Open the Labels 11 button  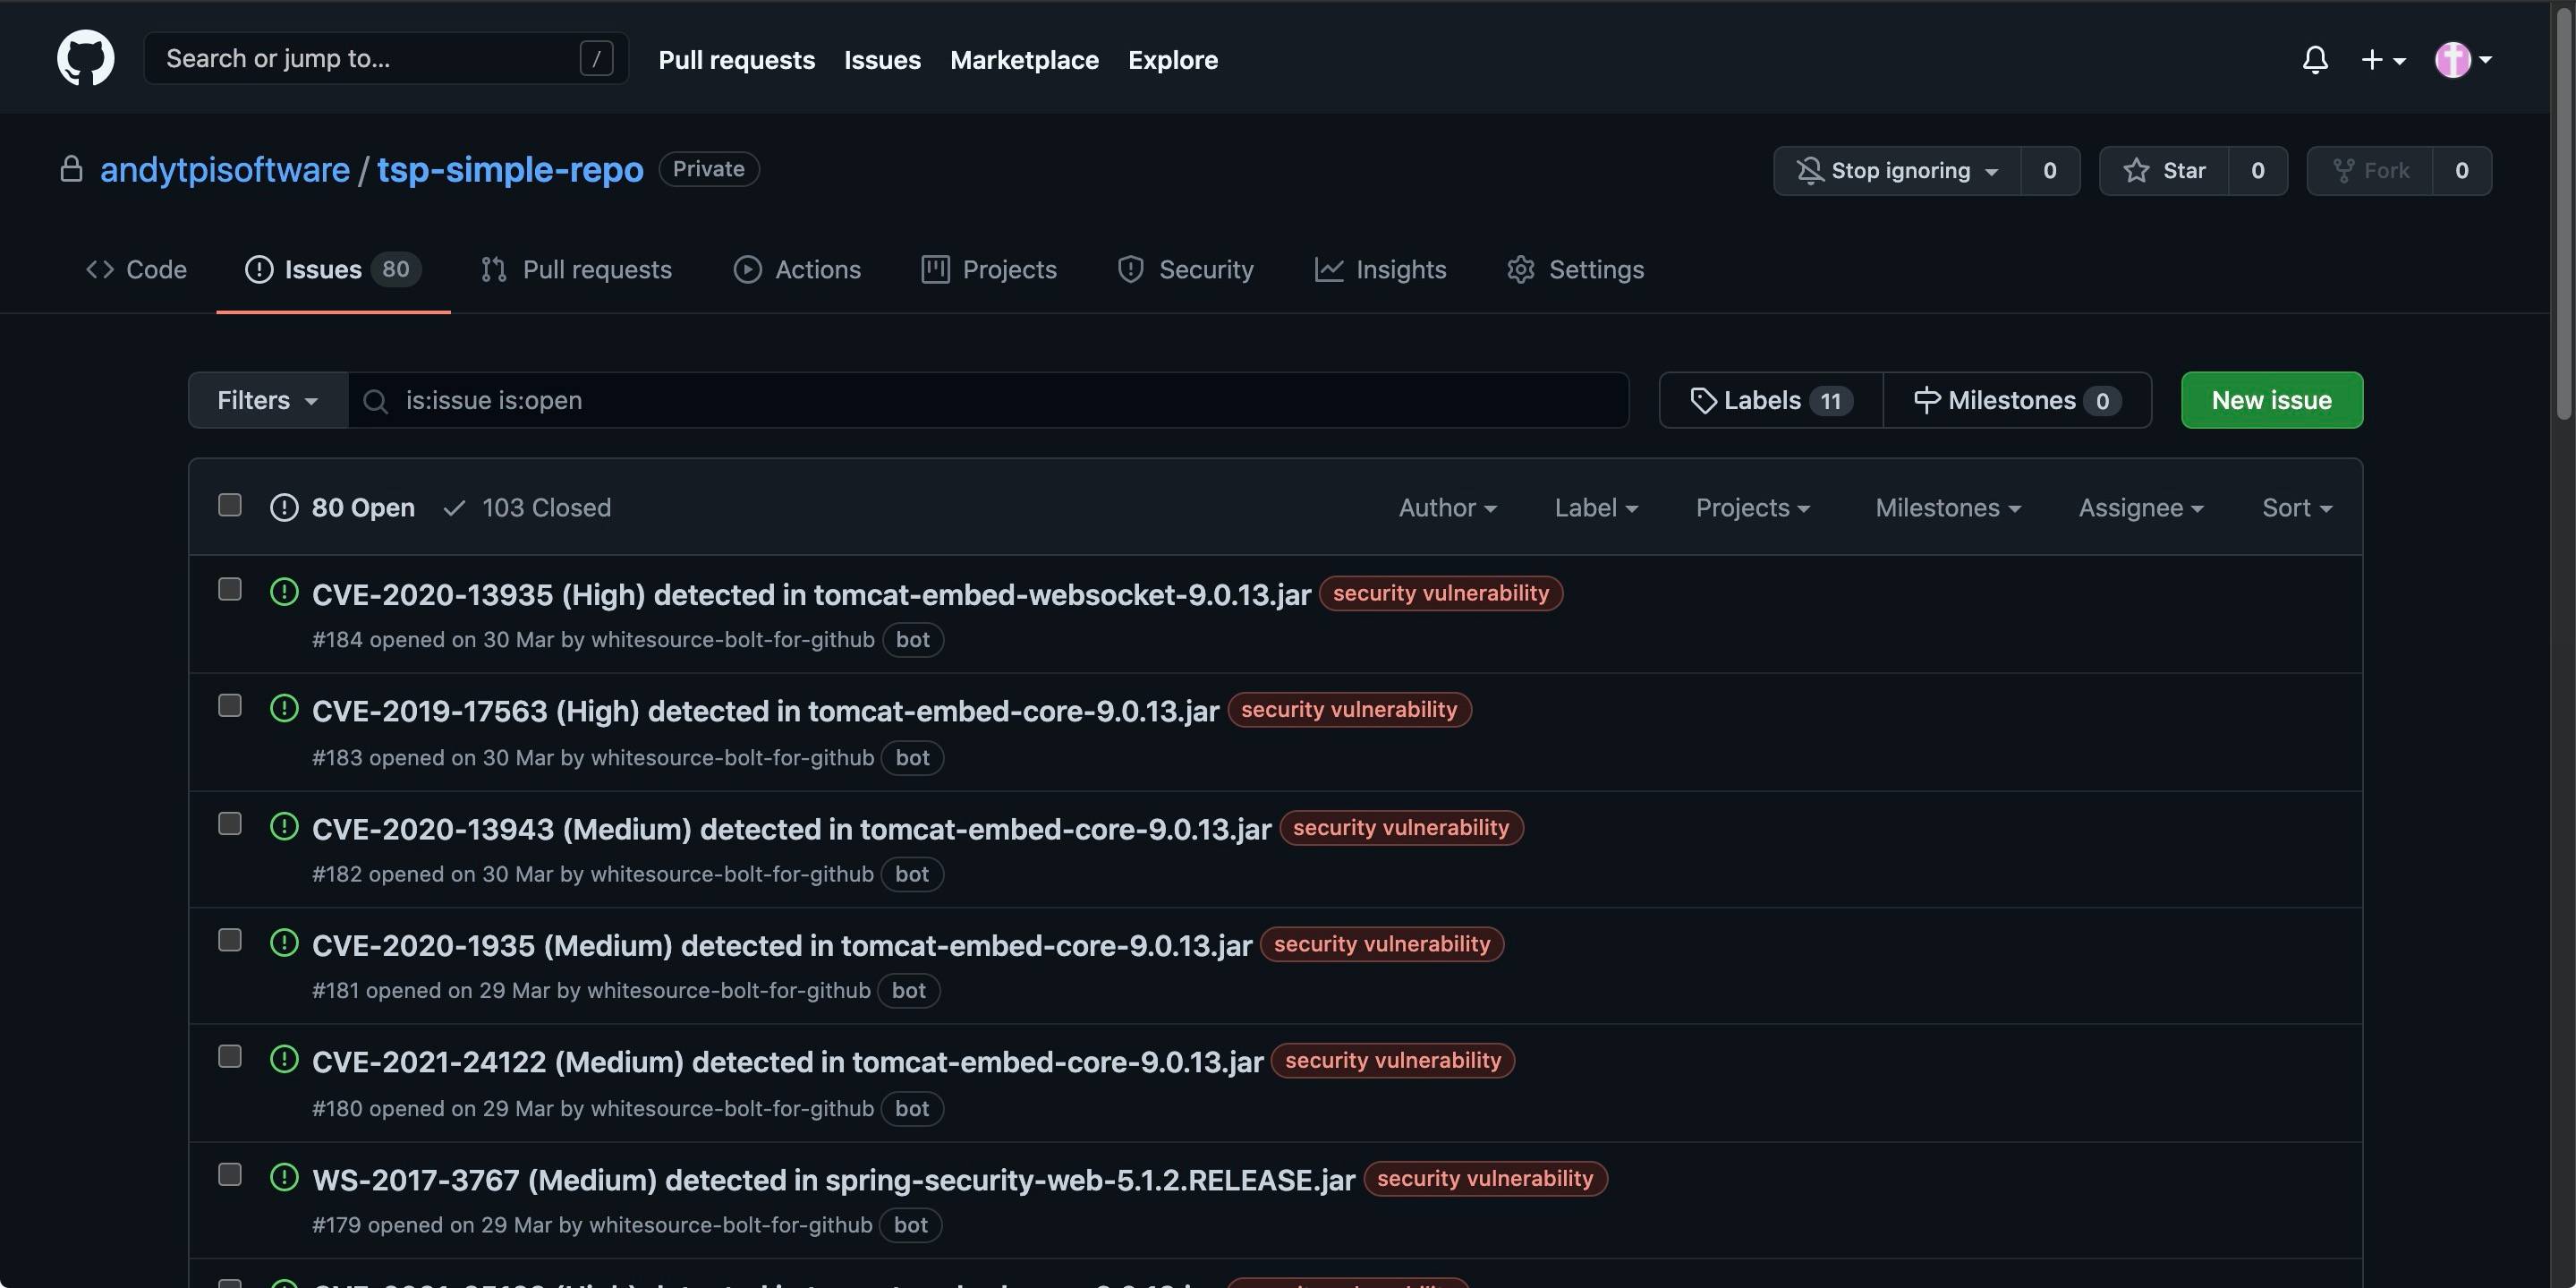pyautogui.click(x=1771, y=400)
